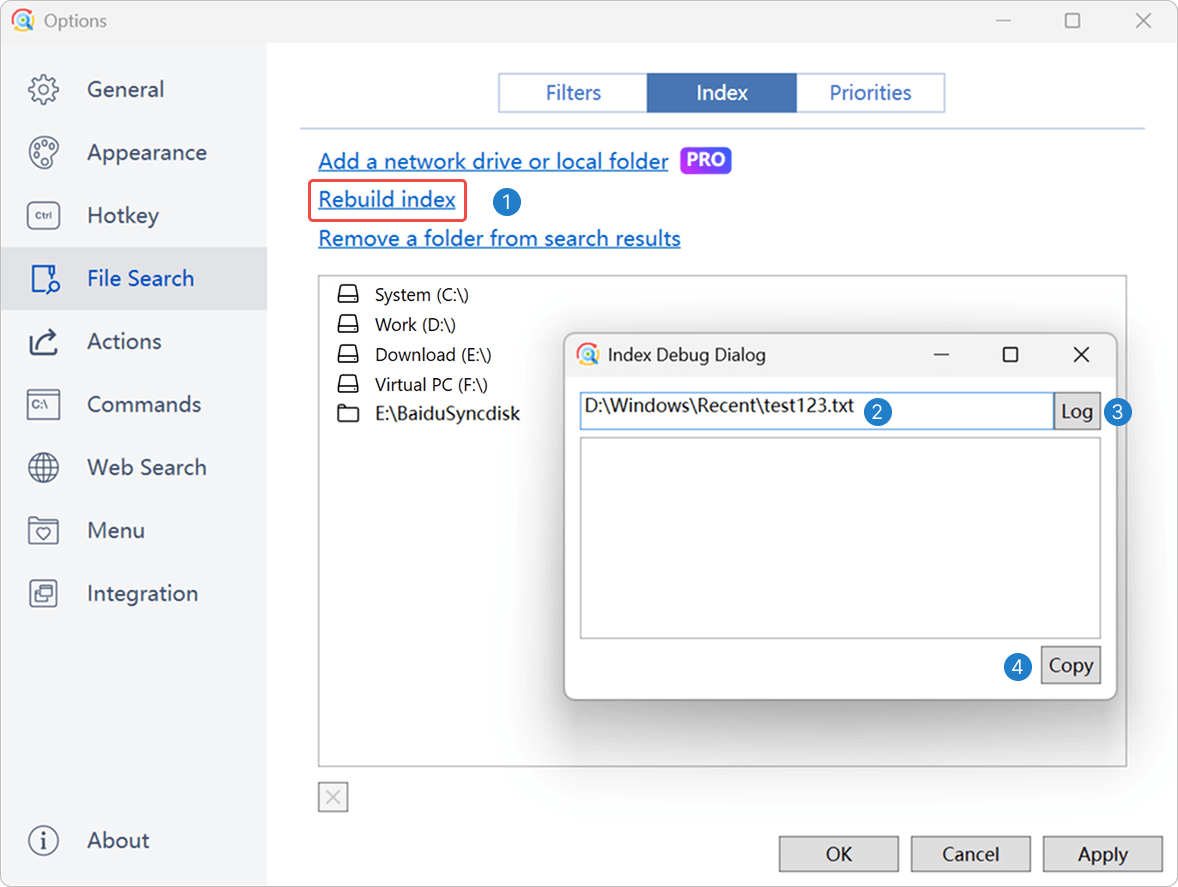The height and width of the screenshot is (887, 1178).
Task: Click the Copy button in debug dialog
Action: tap(1071, 665)
